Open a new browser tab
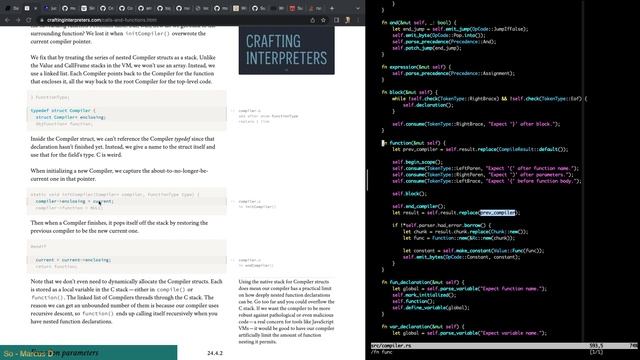Image resolution: width=640 pixels, height=360 pixels. 332,8
